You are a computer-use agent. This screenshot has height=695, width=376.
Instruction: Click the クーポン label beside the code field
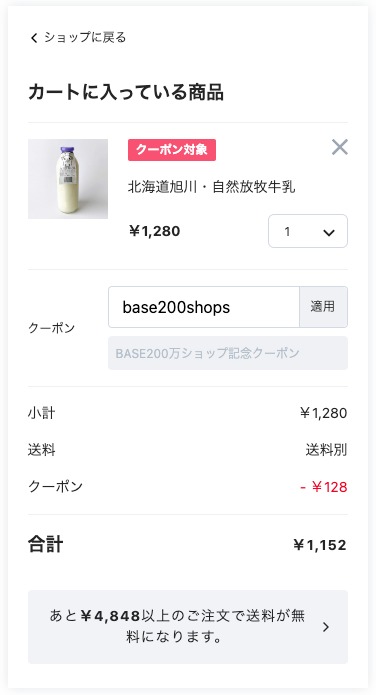(51, 328)
